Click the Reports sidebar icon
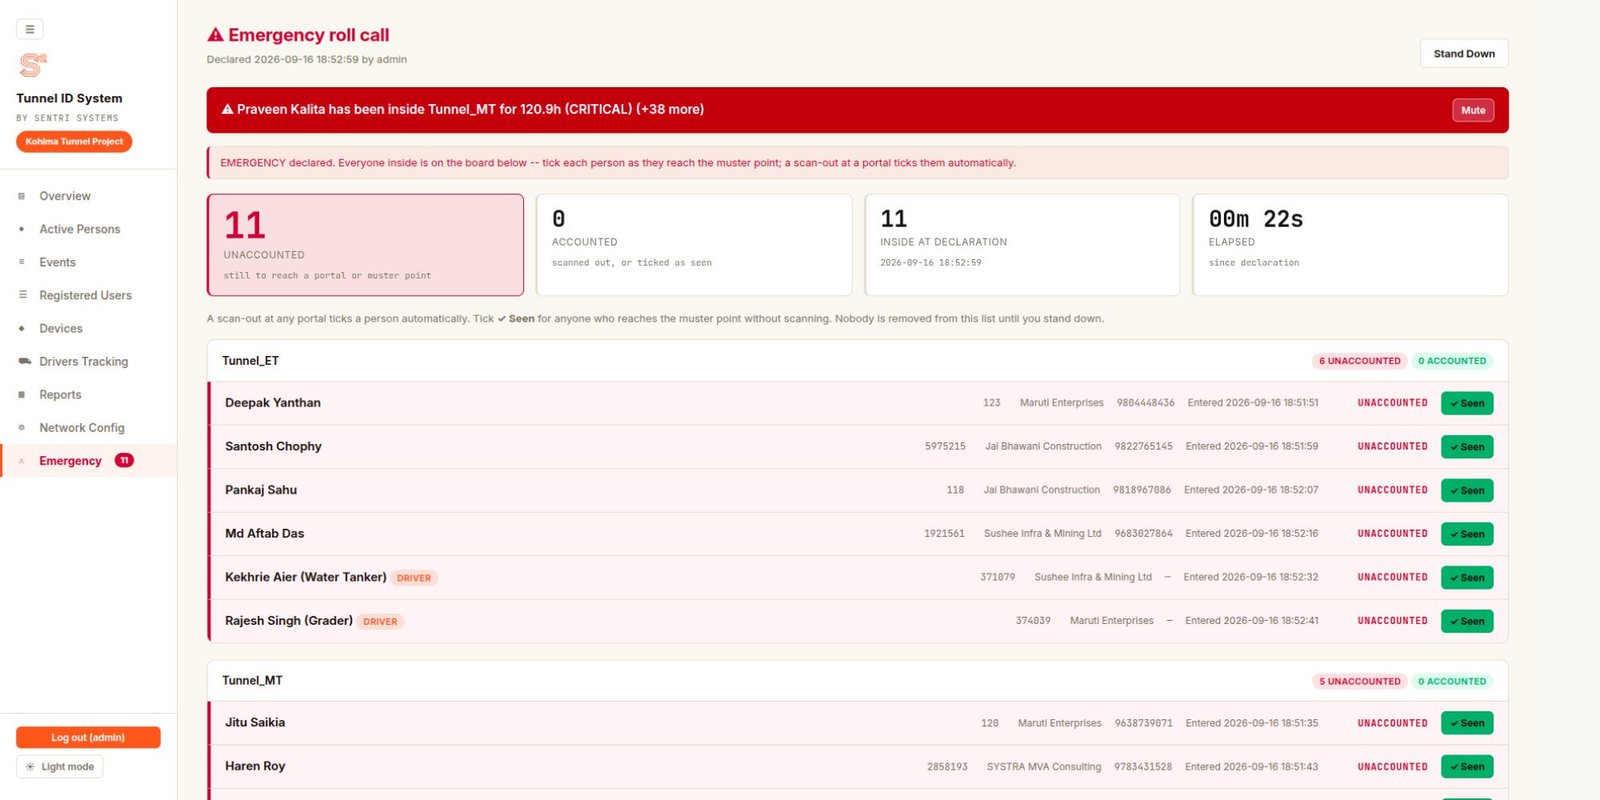Viewport: 1600px width, 800px height. tap(22, 394)
